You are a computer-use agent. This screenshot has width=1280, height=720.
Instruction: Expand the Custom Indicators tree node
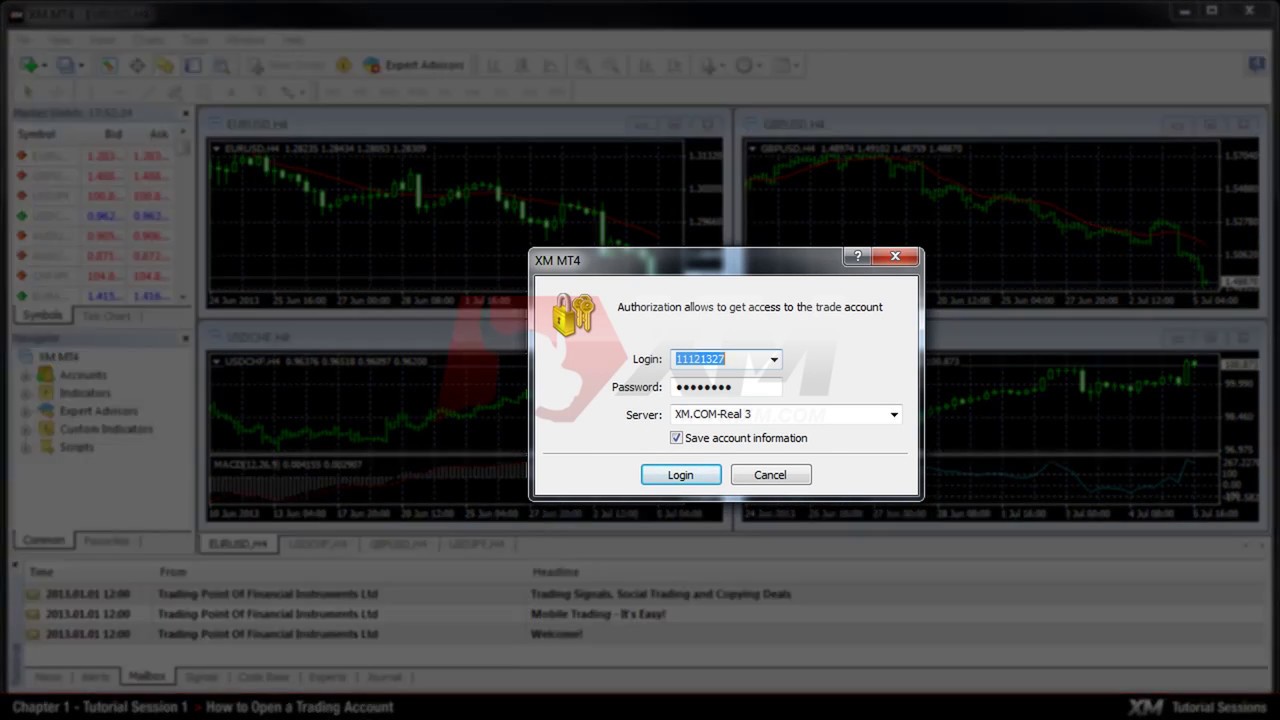26,430
